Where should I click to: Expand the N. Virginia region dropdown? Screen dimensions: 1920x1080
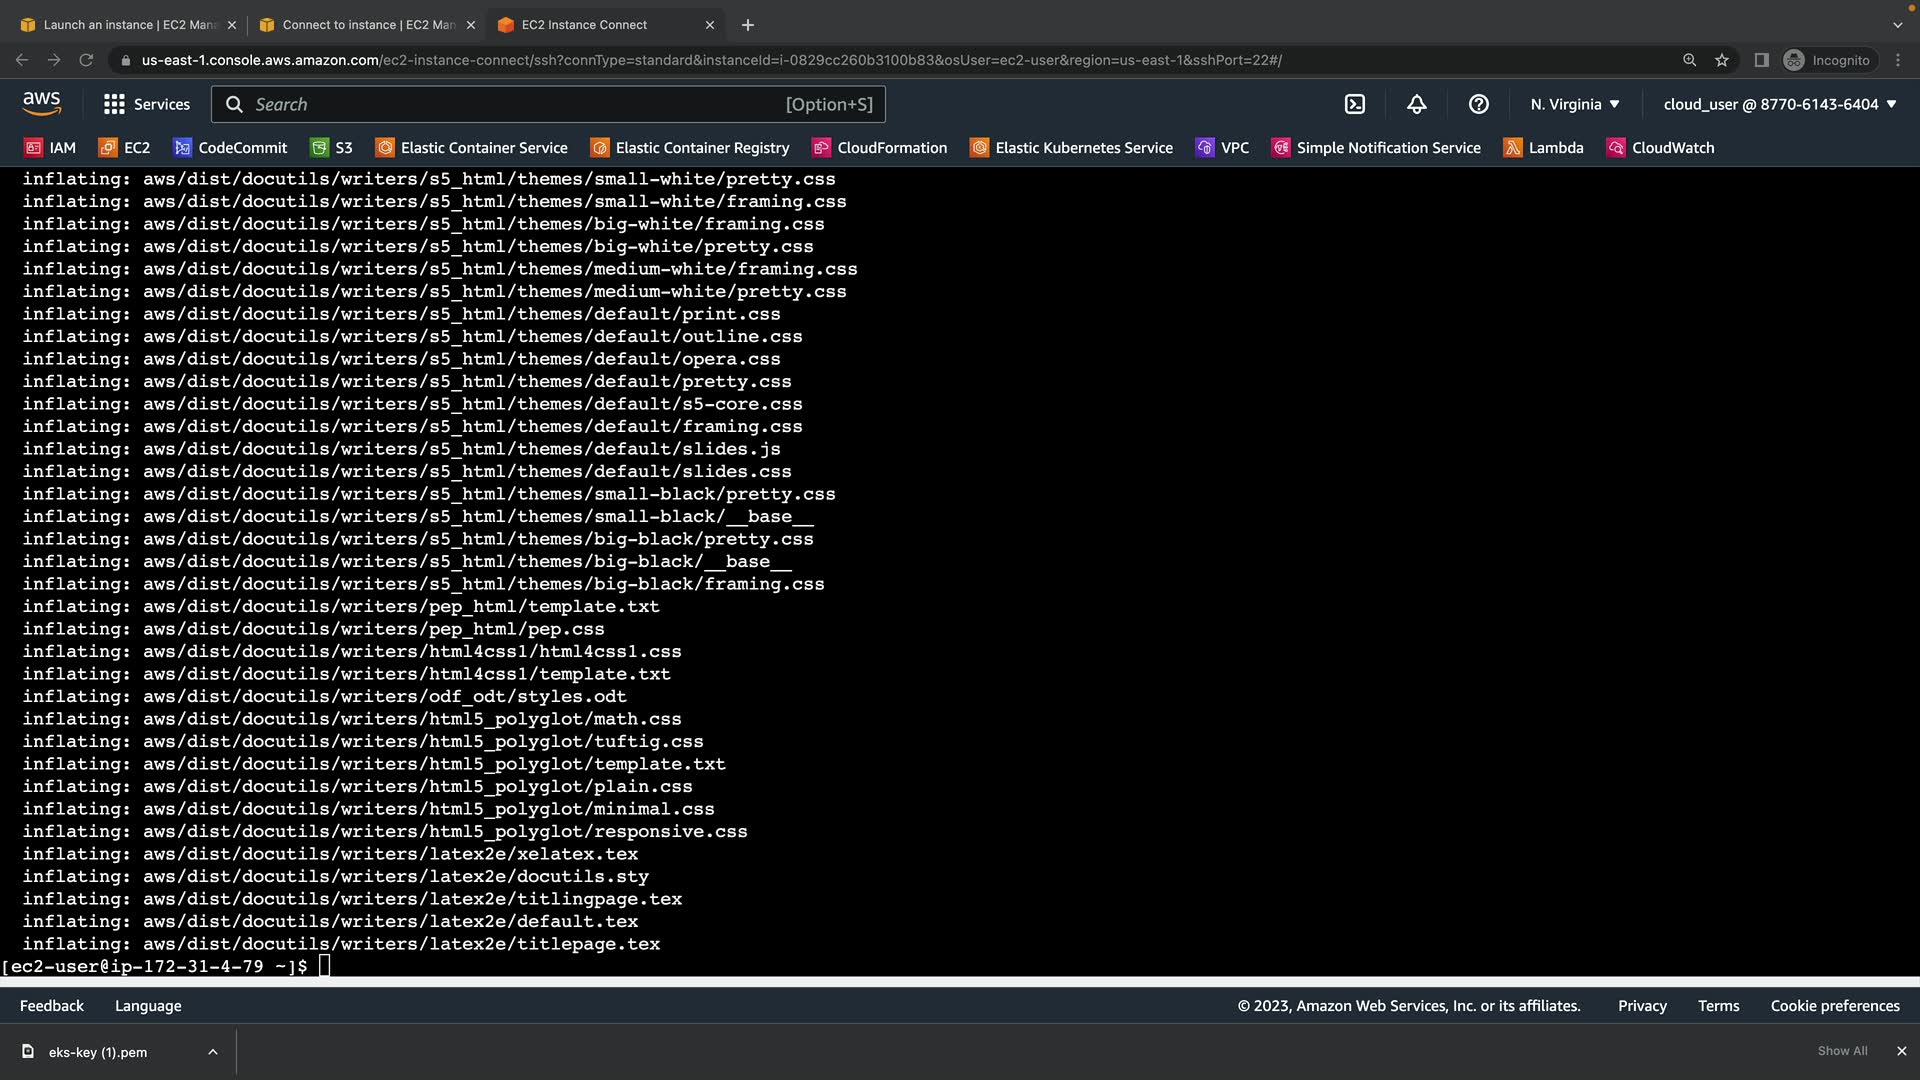coord(1574,104)
